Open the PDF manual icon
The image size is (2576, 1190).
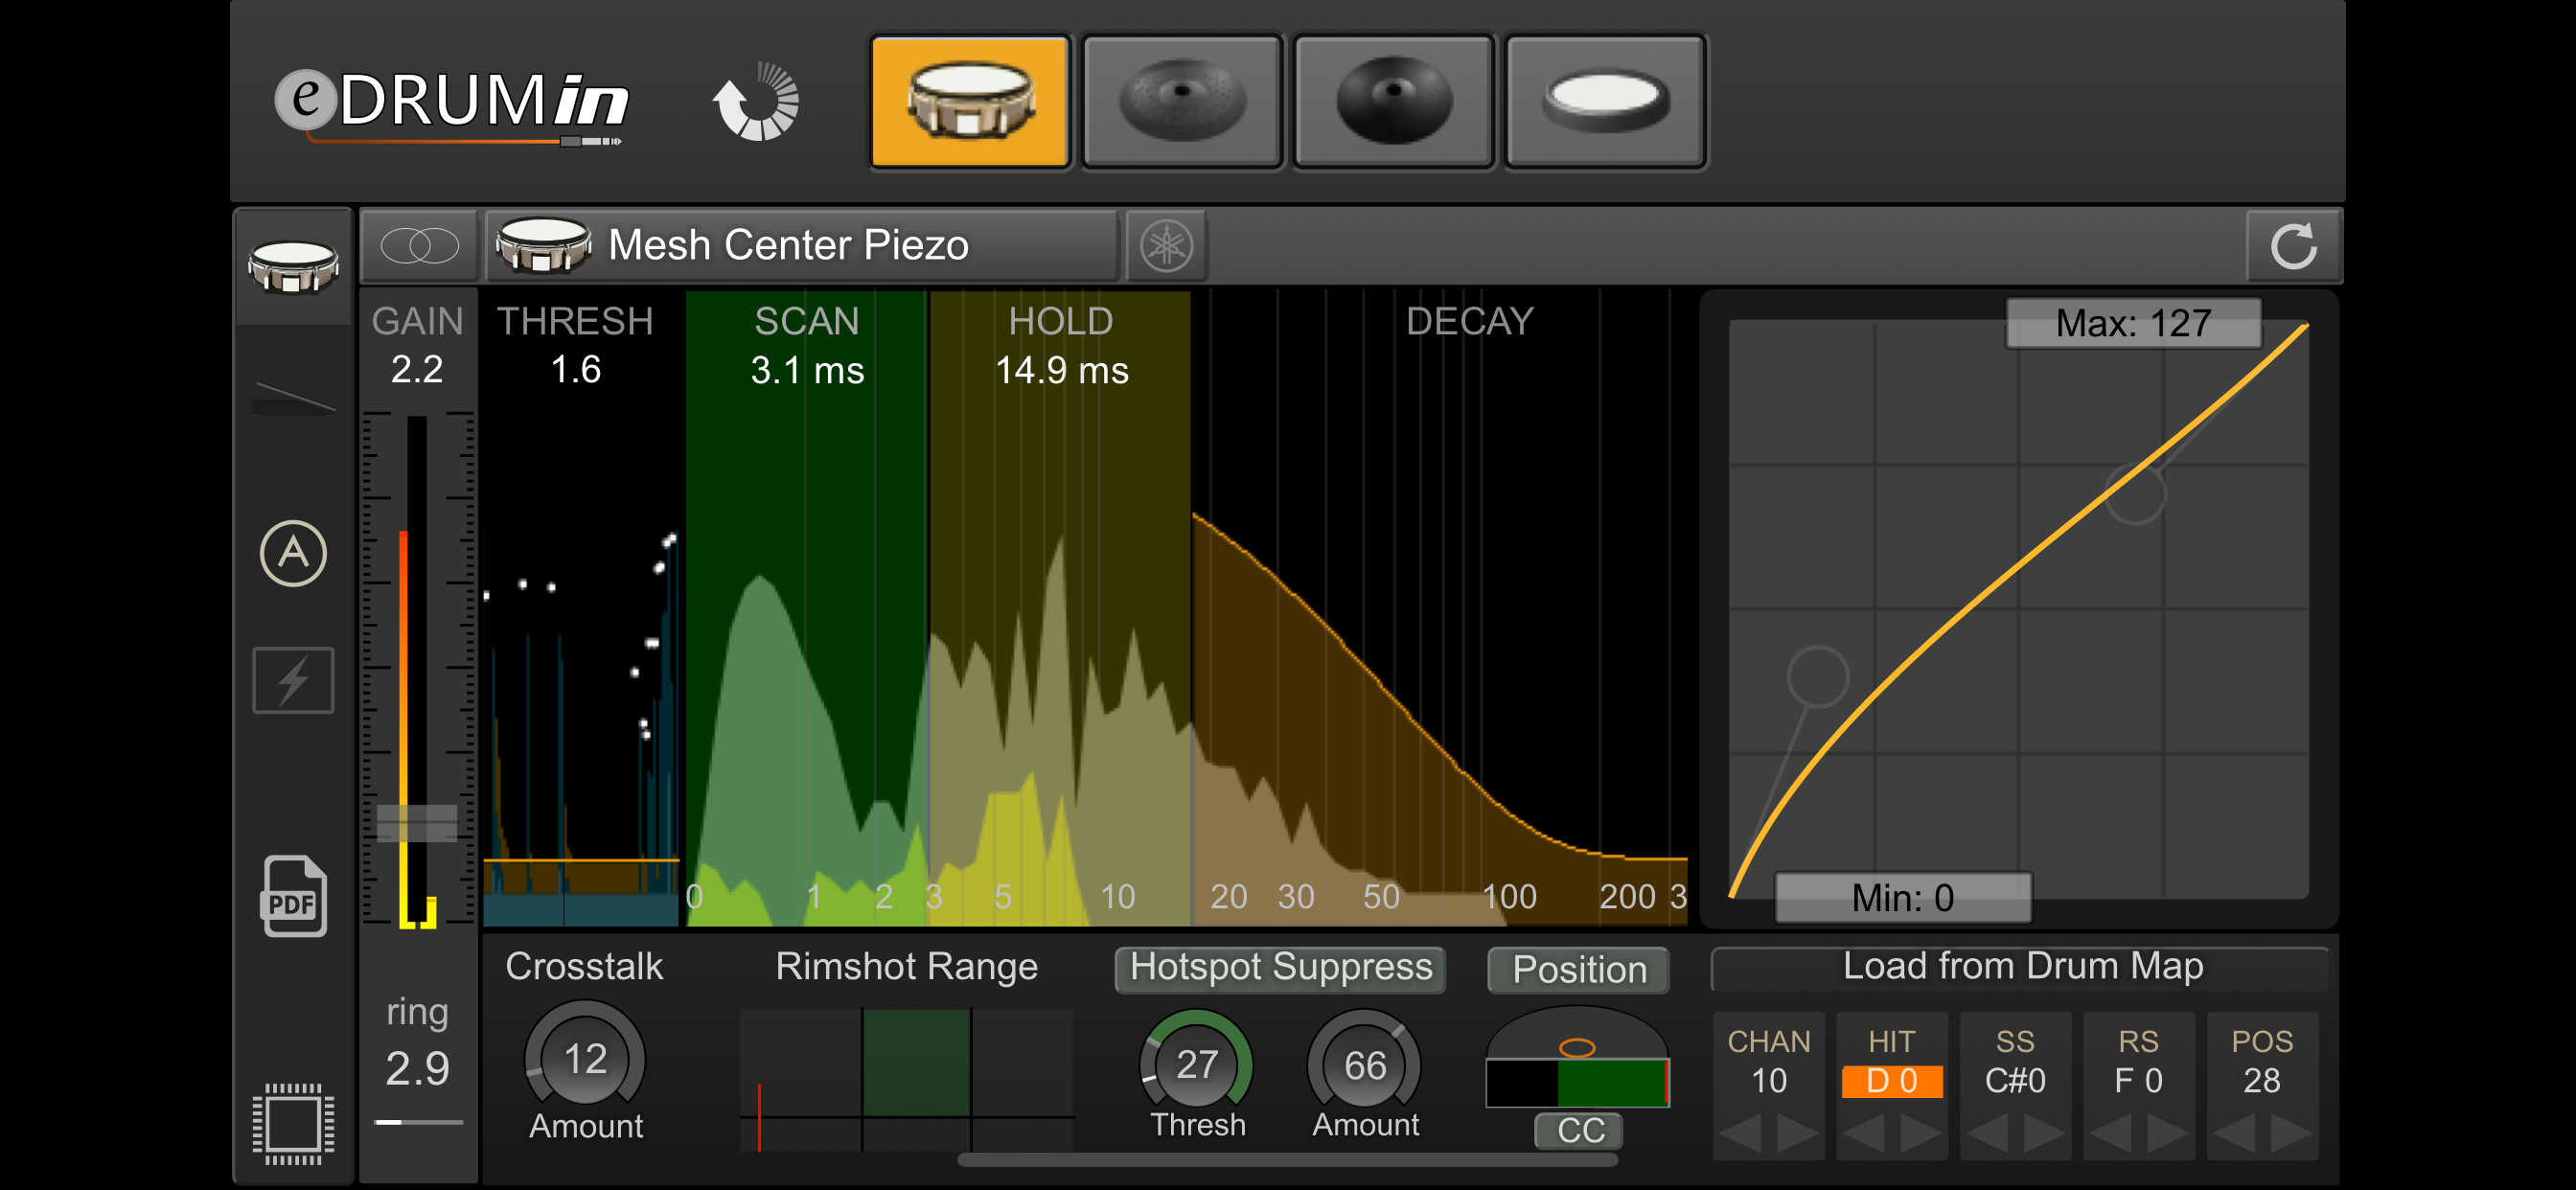293,896
